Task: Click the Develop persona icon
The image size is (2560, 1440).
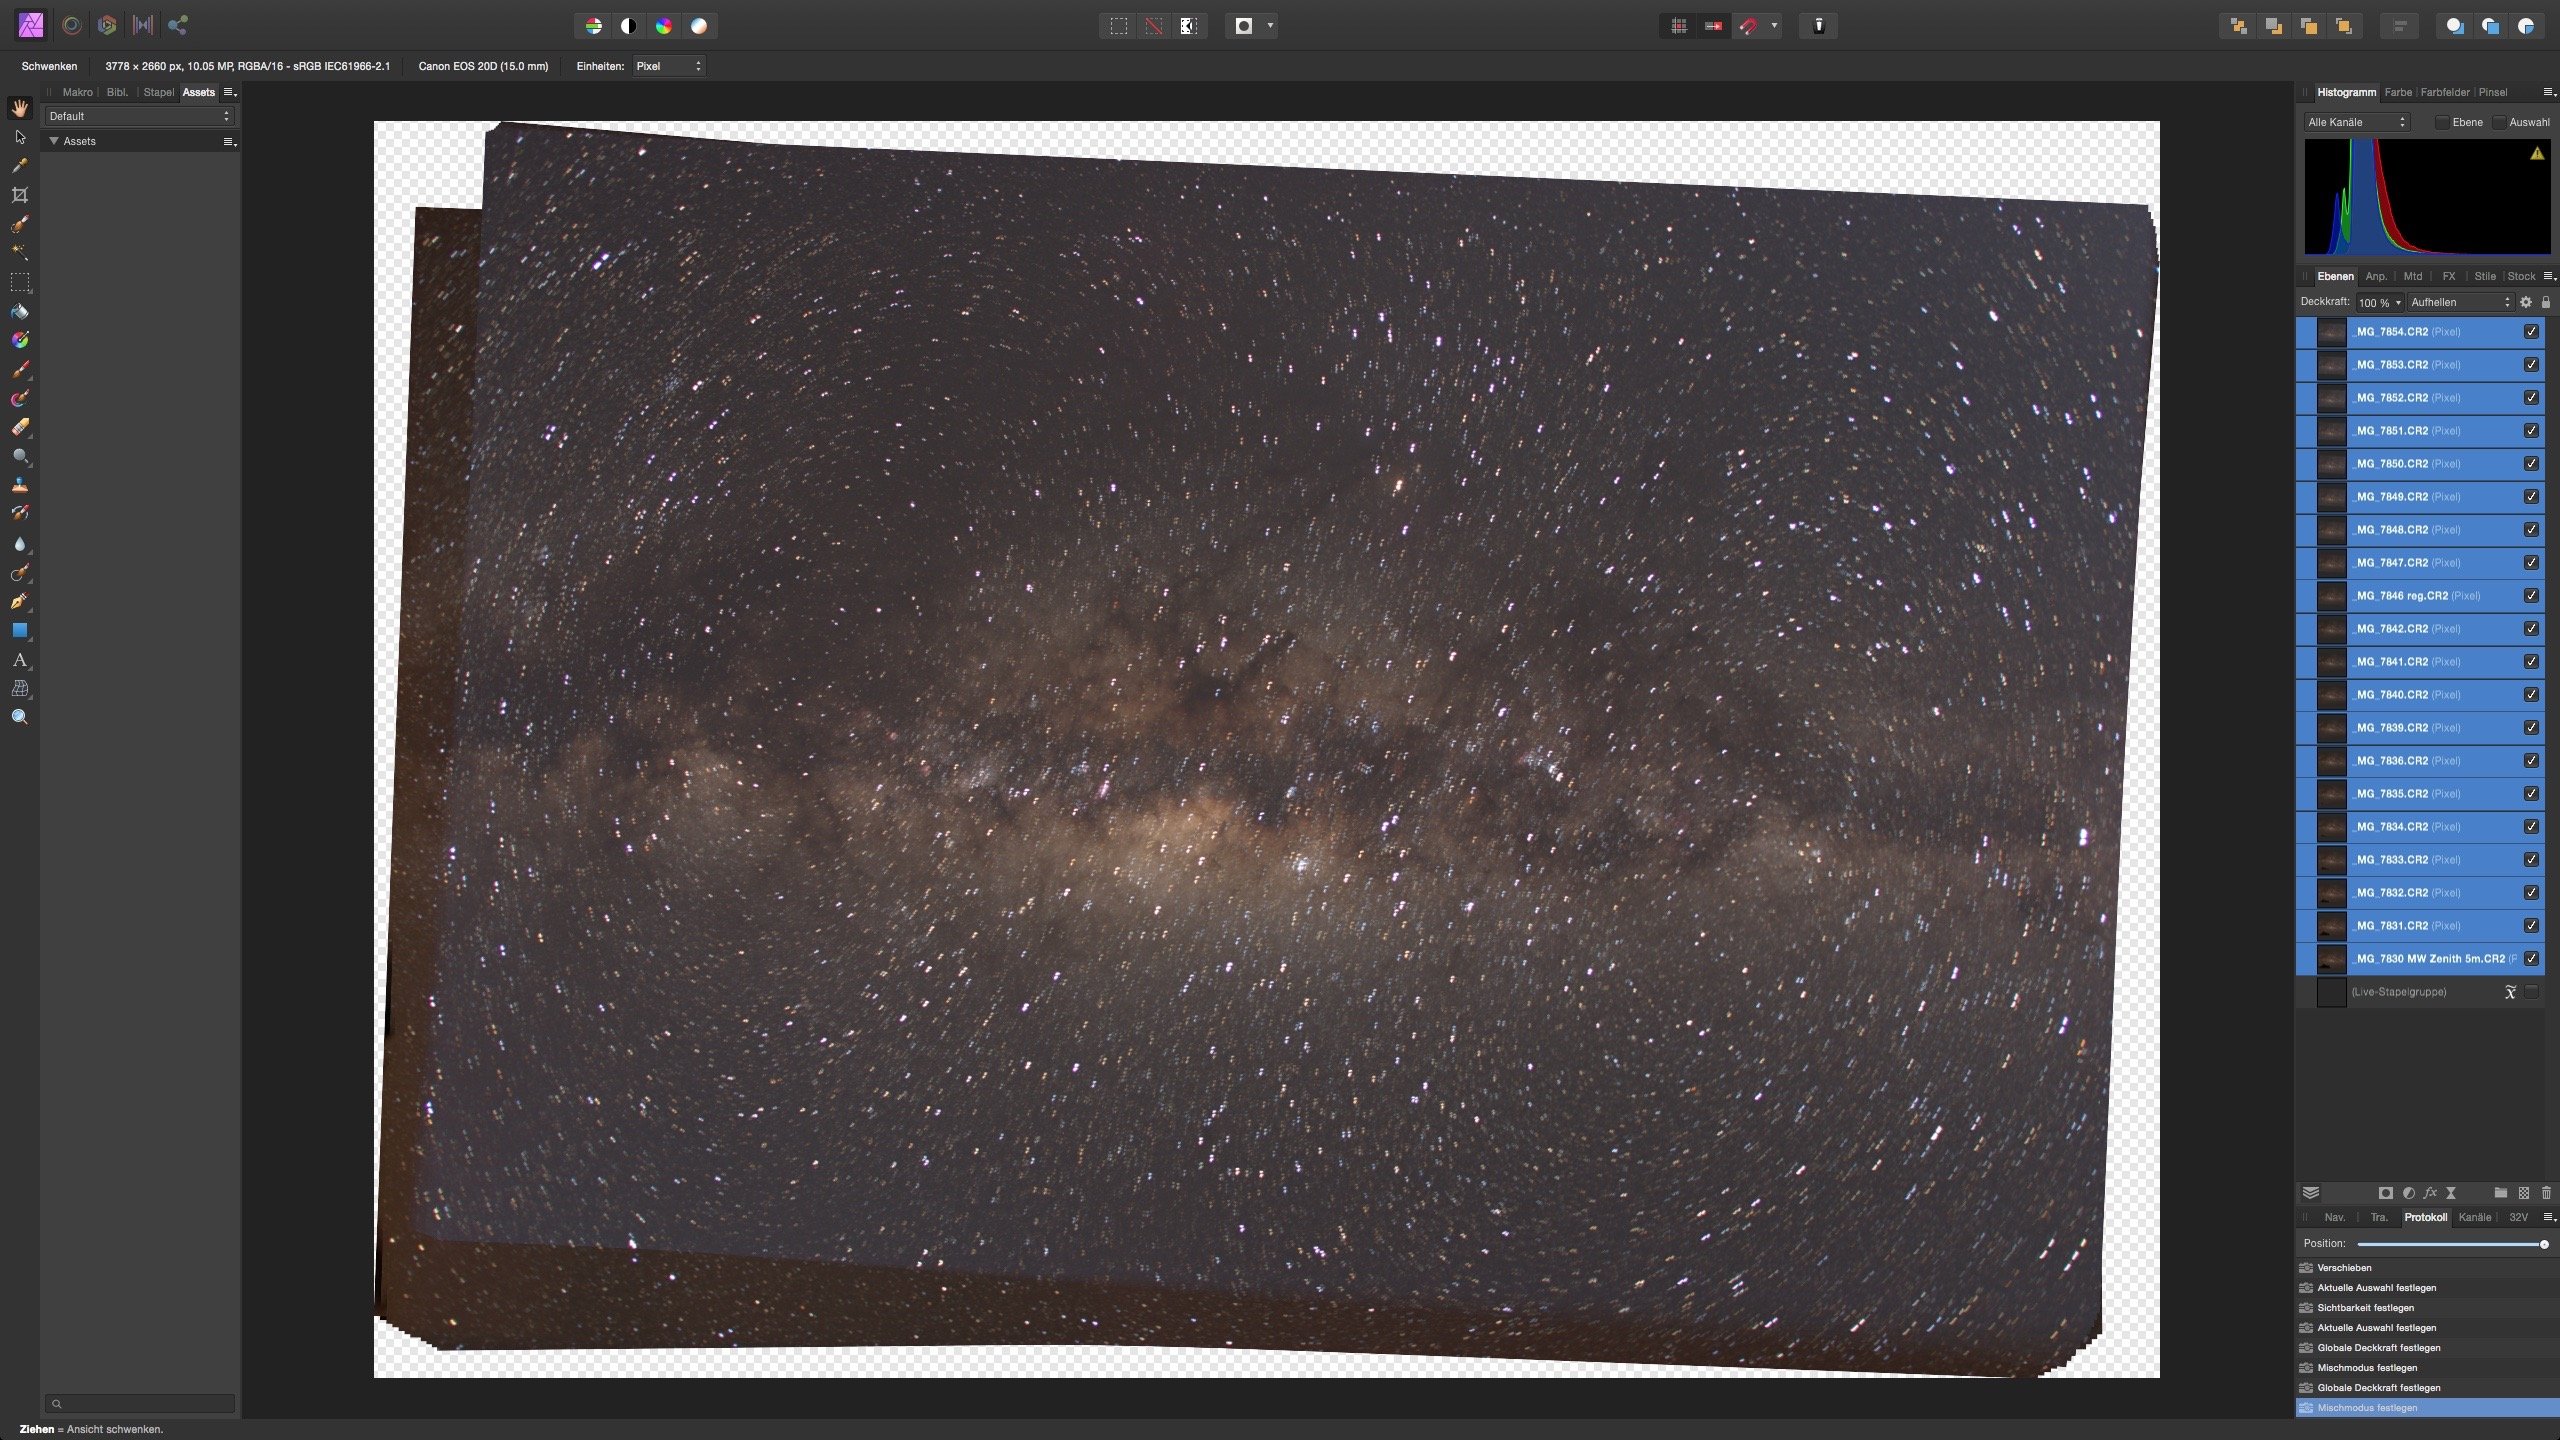Action: (x=107, y=26)
